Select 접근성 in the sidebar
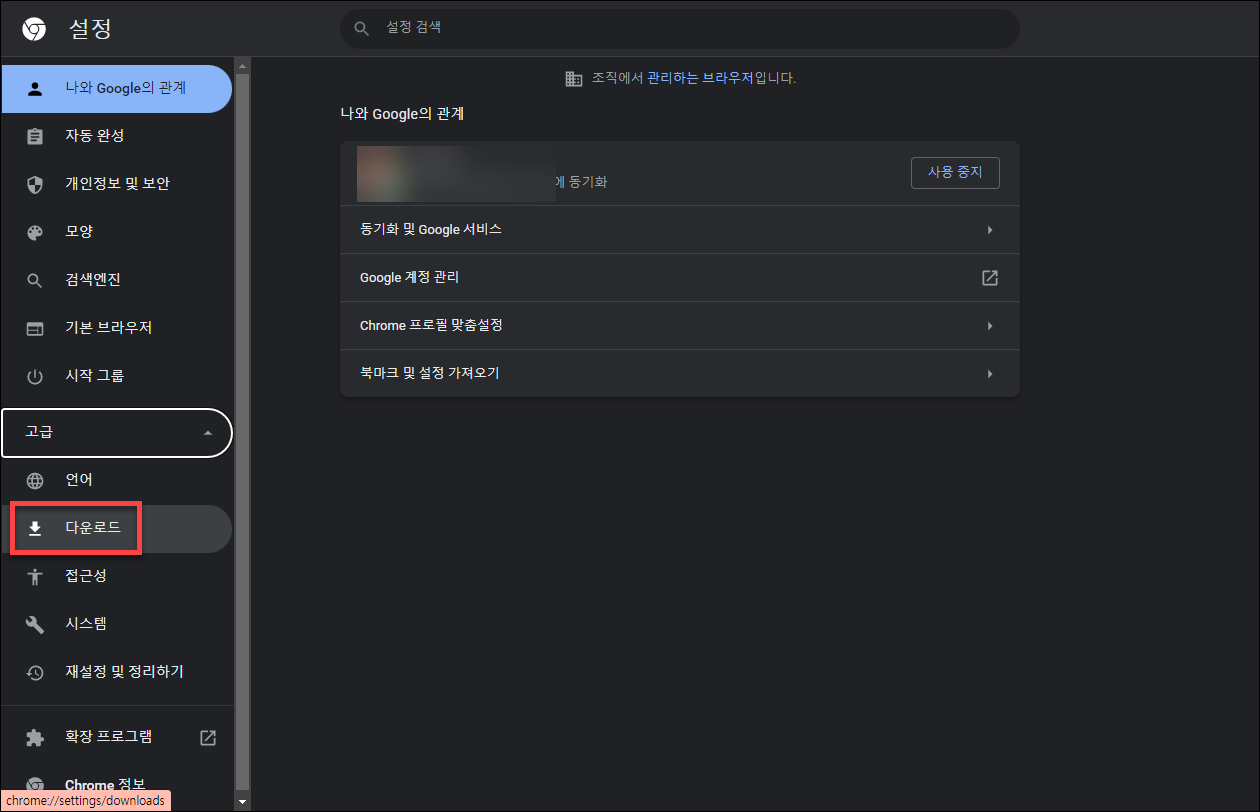 click(x=116, y=576)
